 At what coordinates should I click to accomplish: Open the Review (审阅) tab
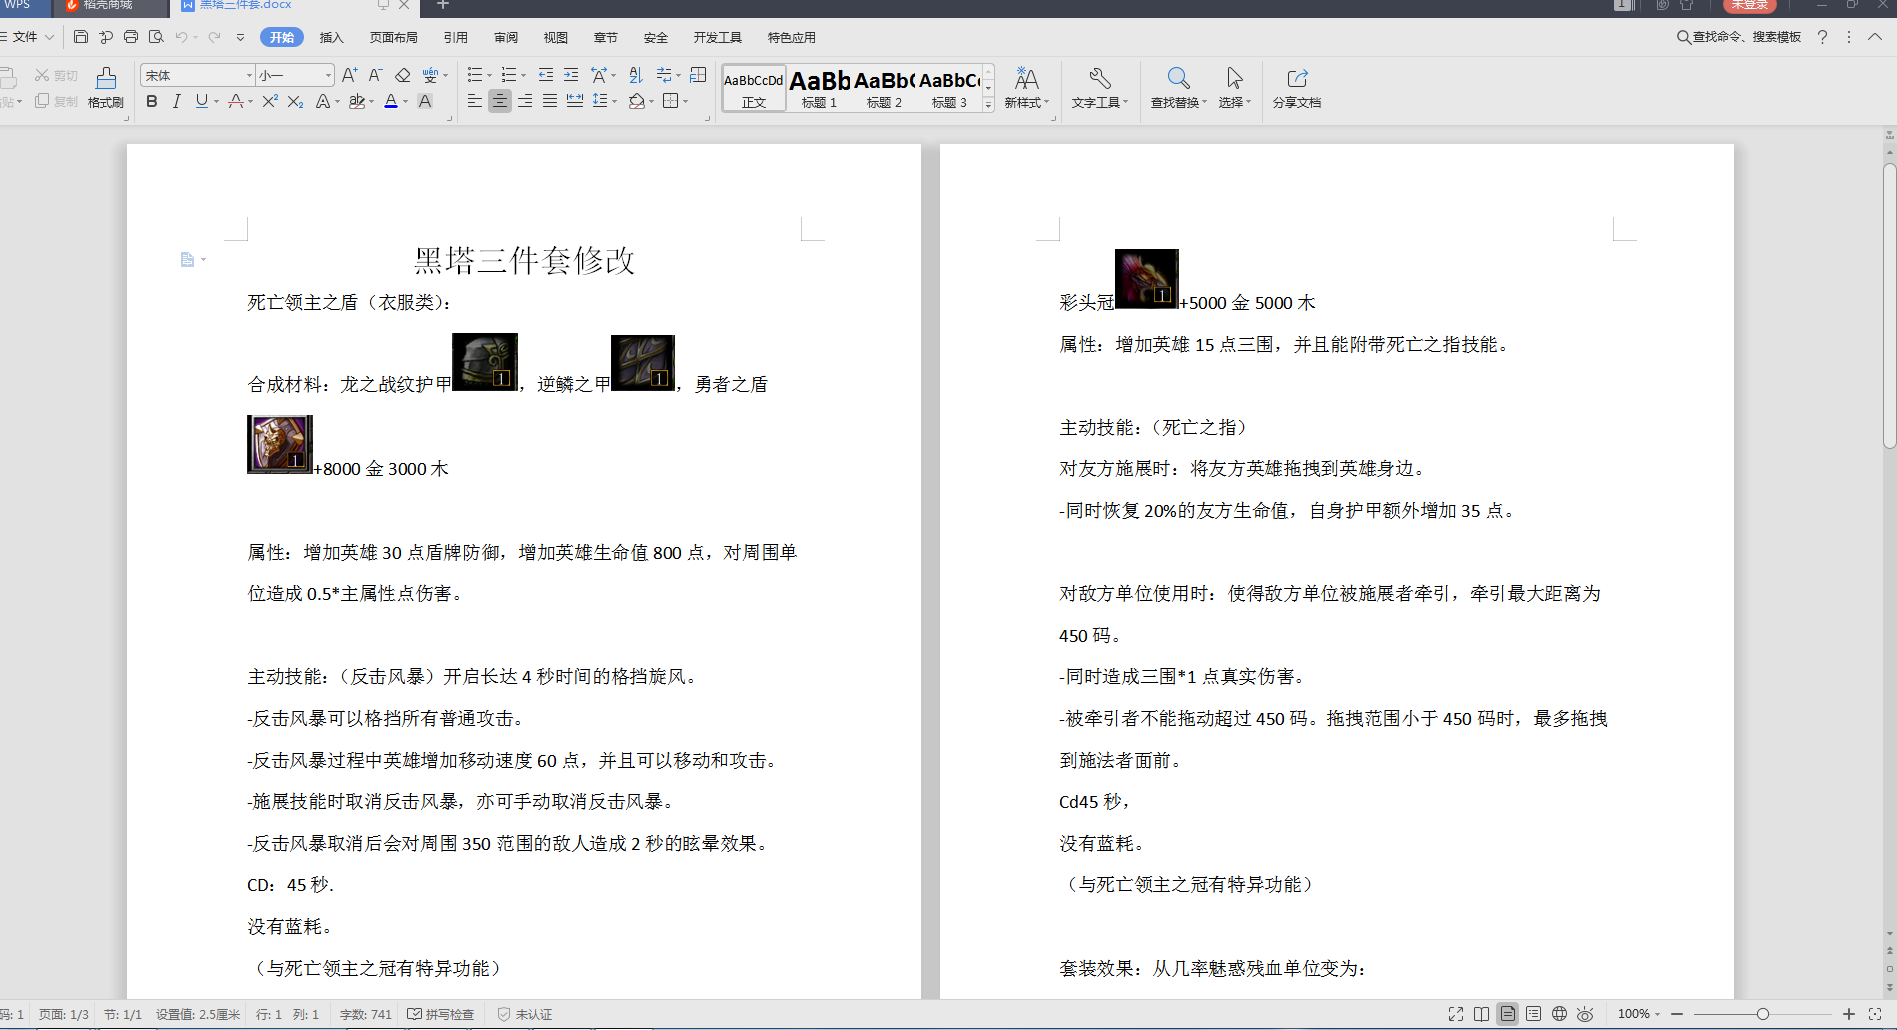[x=506, y=37]
